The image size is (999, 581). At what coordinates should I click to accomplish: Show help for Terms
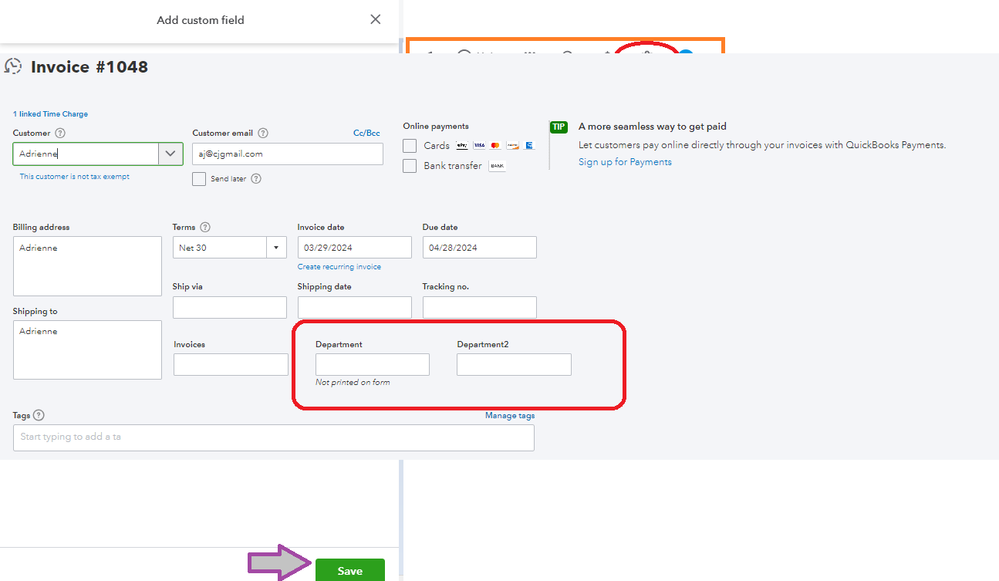[x=205, y=227]
